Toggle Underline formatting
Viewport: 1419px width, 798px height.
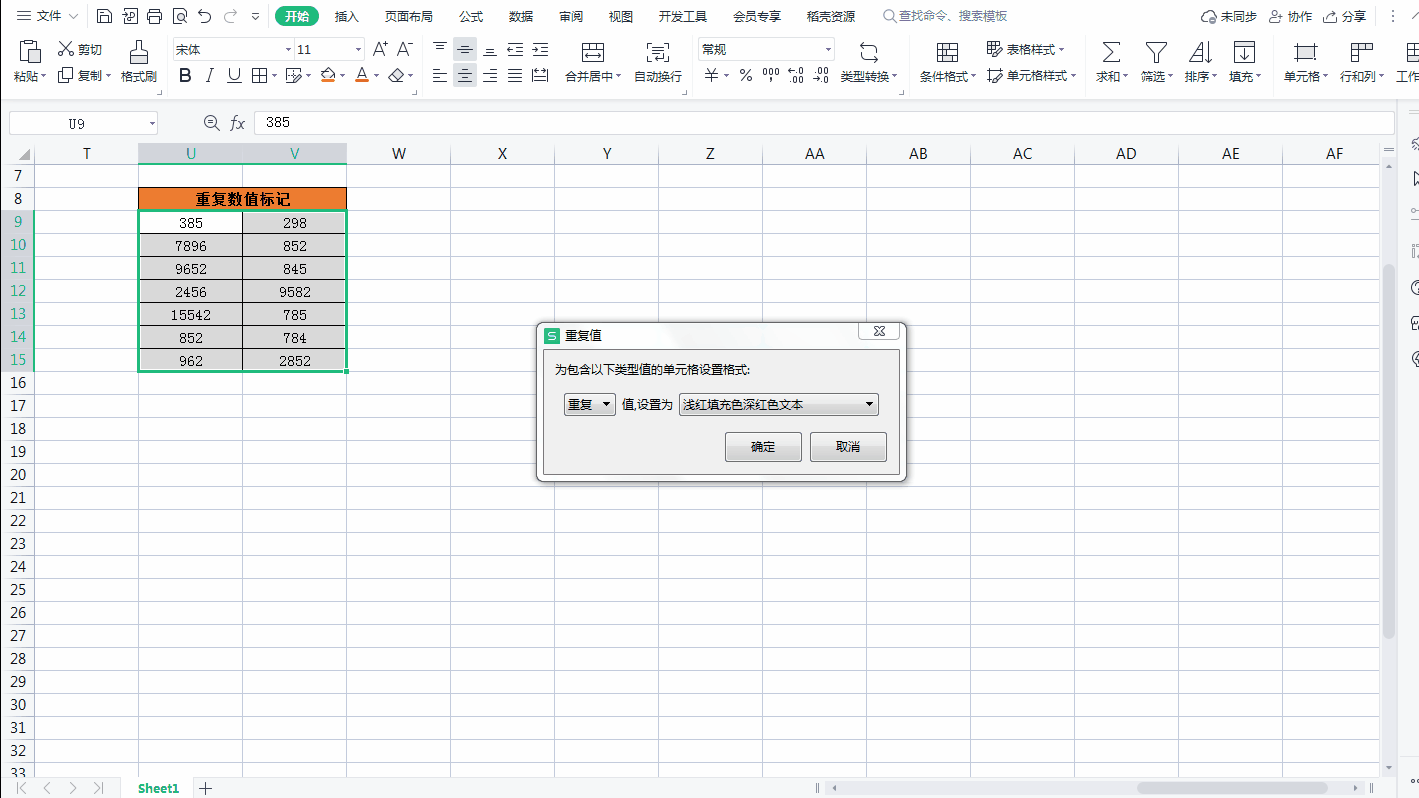234,75
